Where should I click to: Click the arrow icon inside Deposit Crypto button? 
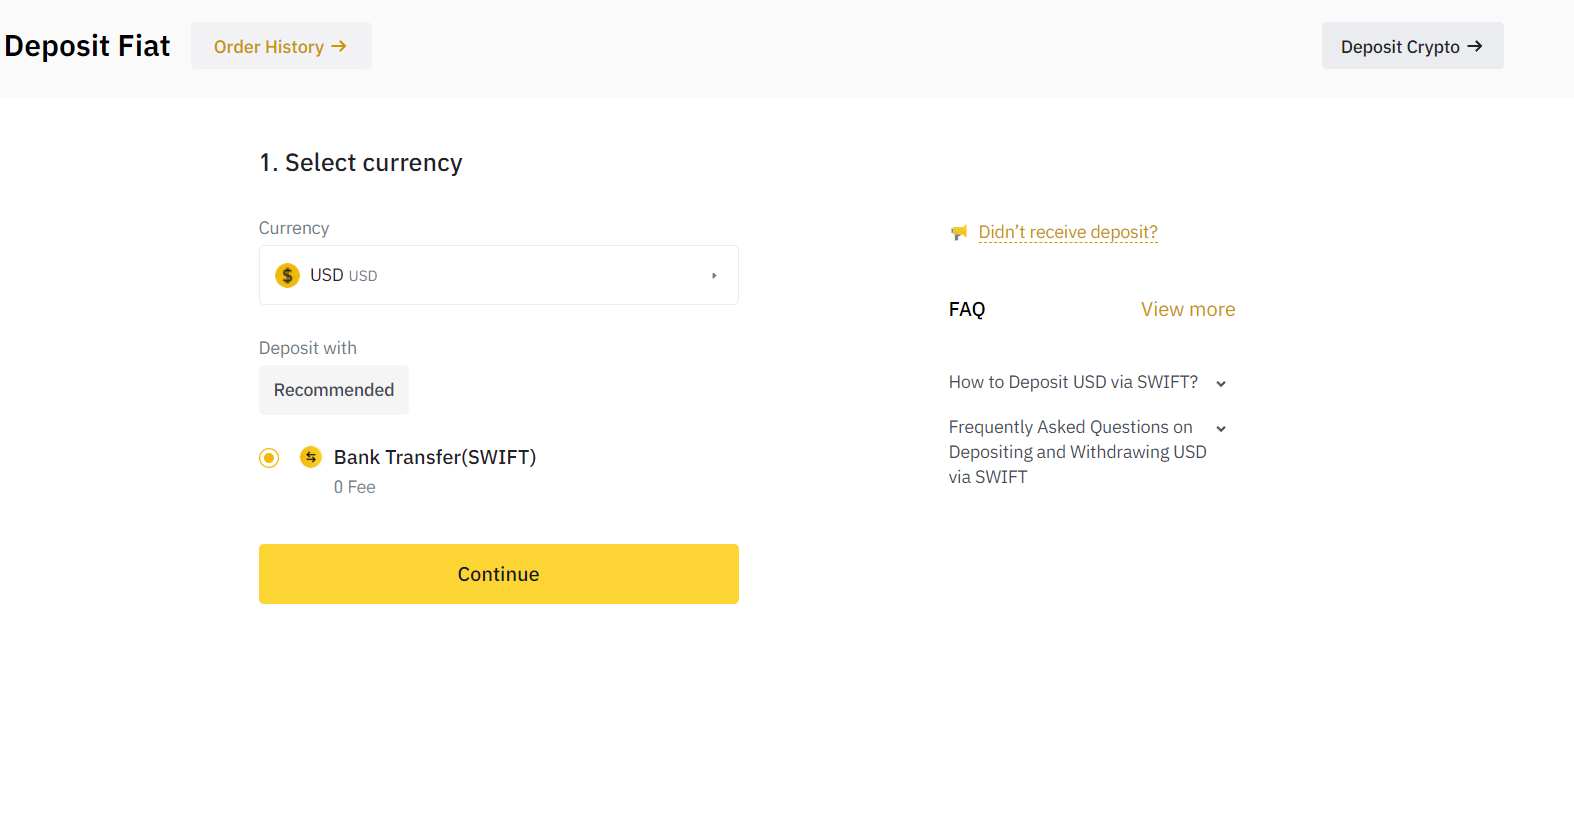click(x=1475, y=45)
